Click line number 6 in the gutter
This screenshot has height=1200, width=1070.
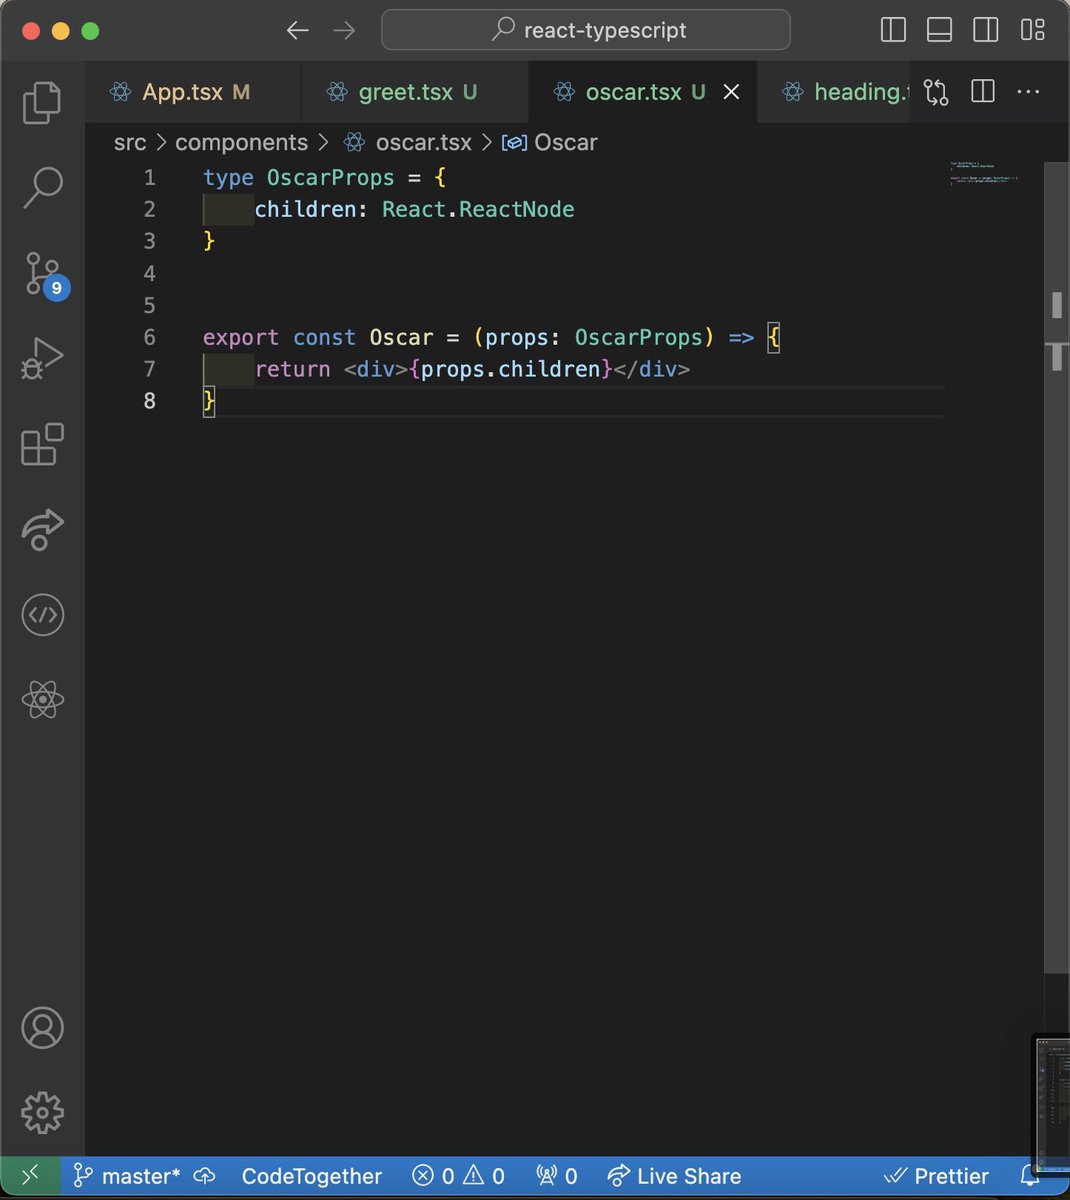click(x=150, y=337)
